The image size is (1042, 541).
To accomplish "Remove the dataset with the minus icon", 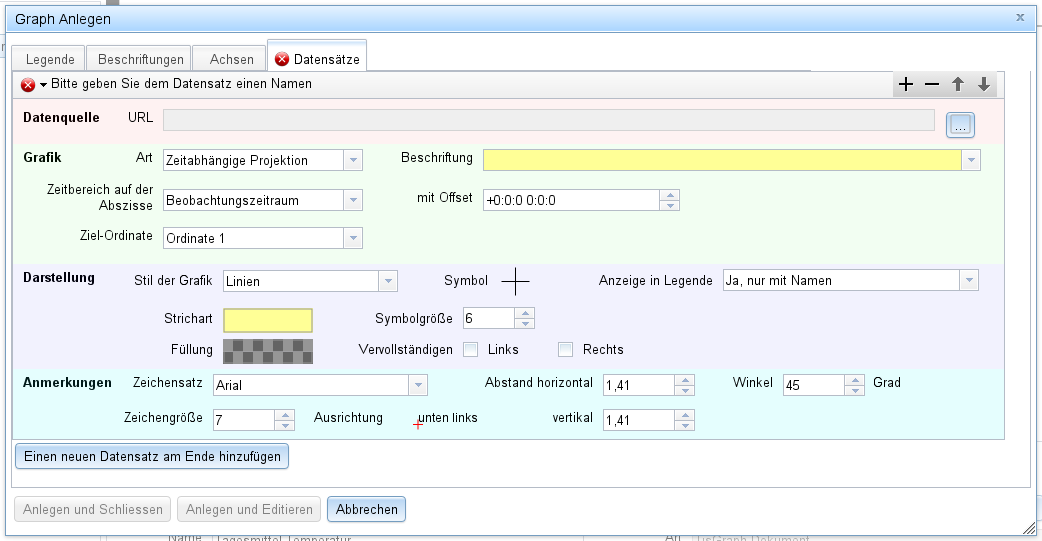I will [932, 84].
